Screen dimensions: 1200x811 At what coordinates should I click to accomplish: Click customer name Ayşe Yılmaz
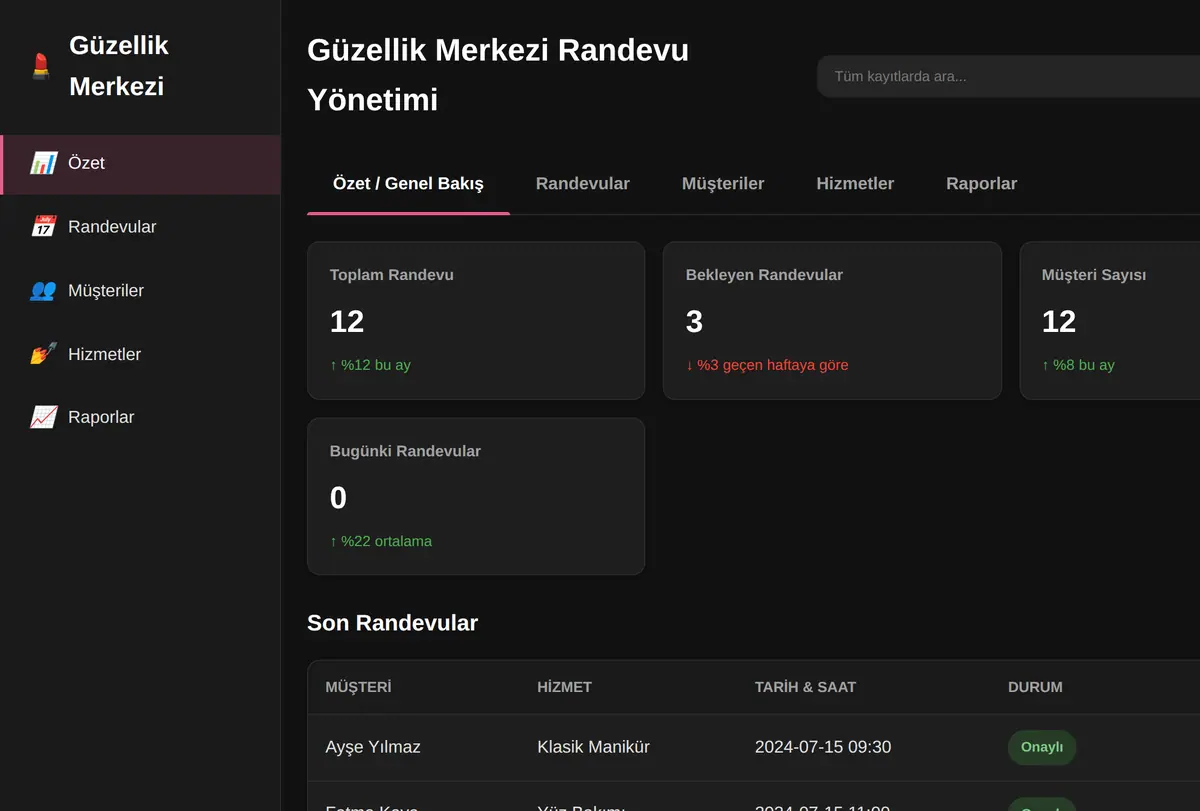pos(373,747)
